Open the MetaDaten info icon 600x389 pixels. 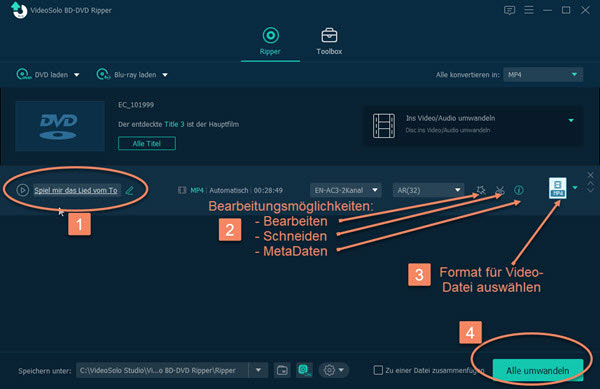click(519, 190)
